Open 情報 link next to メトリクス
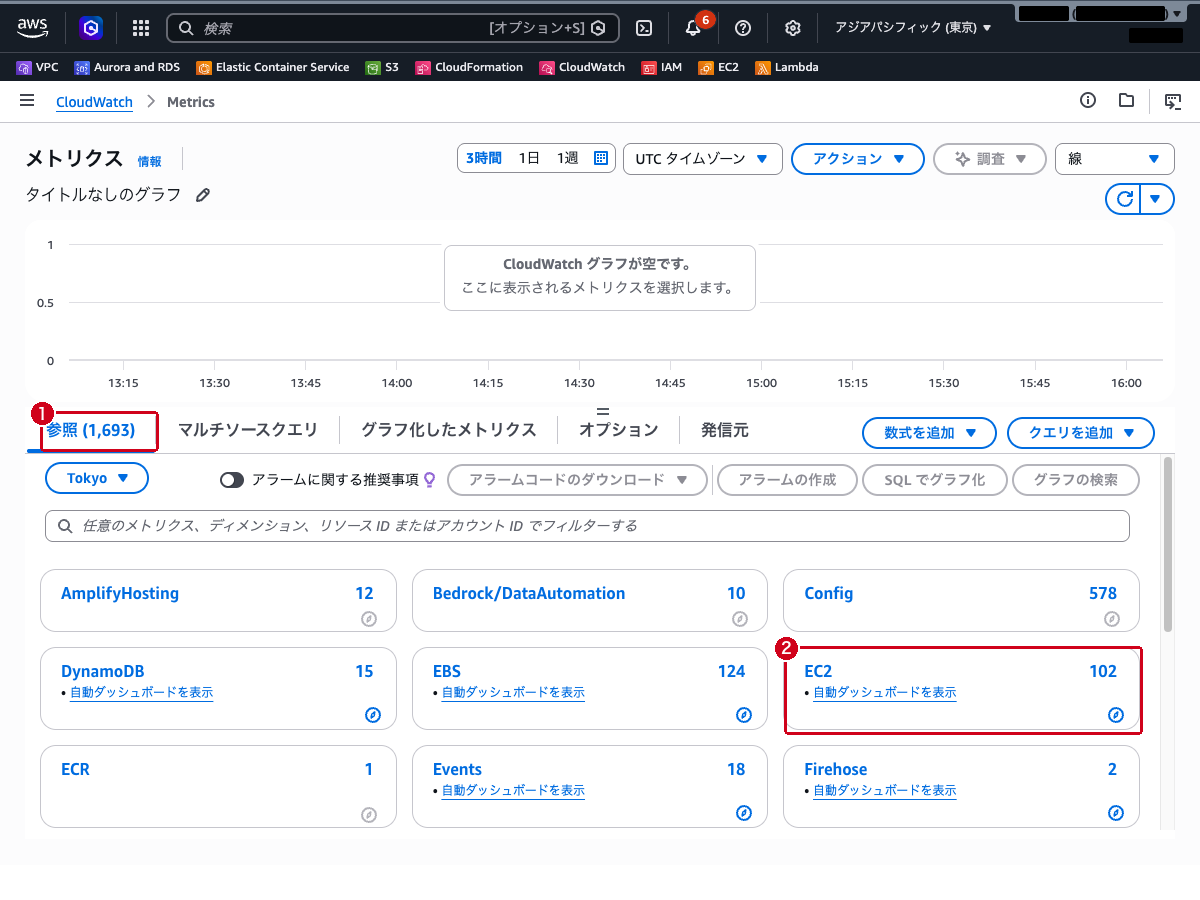 coord(149,161)
